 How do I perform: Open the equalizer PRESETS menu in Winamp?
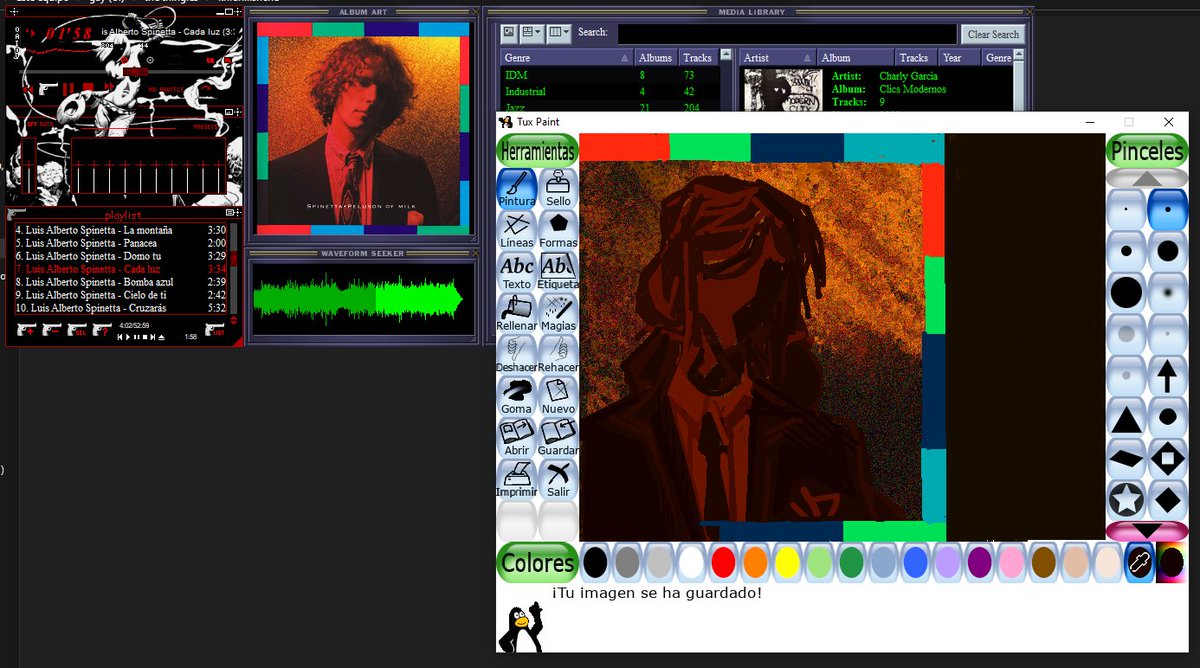point(204,126)
